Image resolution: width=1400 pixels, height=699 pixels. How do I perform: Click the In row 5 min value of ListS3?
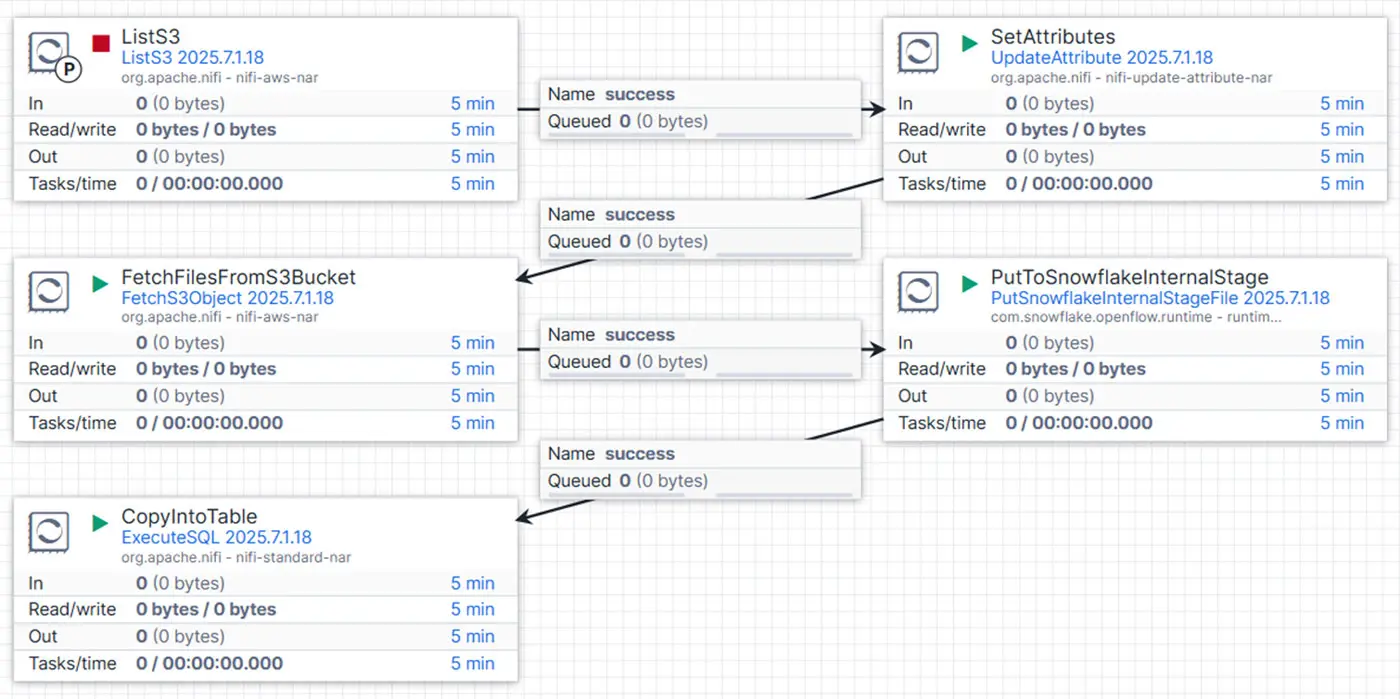(472, 103)
